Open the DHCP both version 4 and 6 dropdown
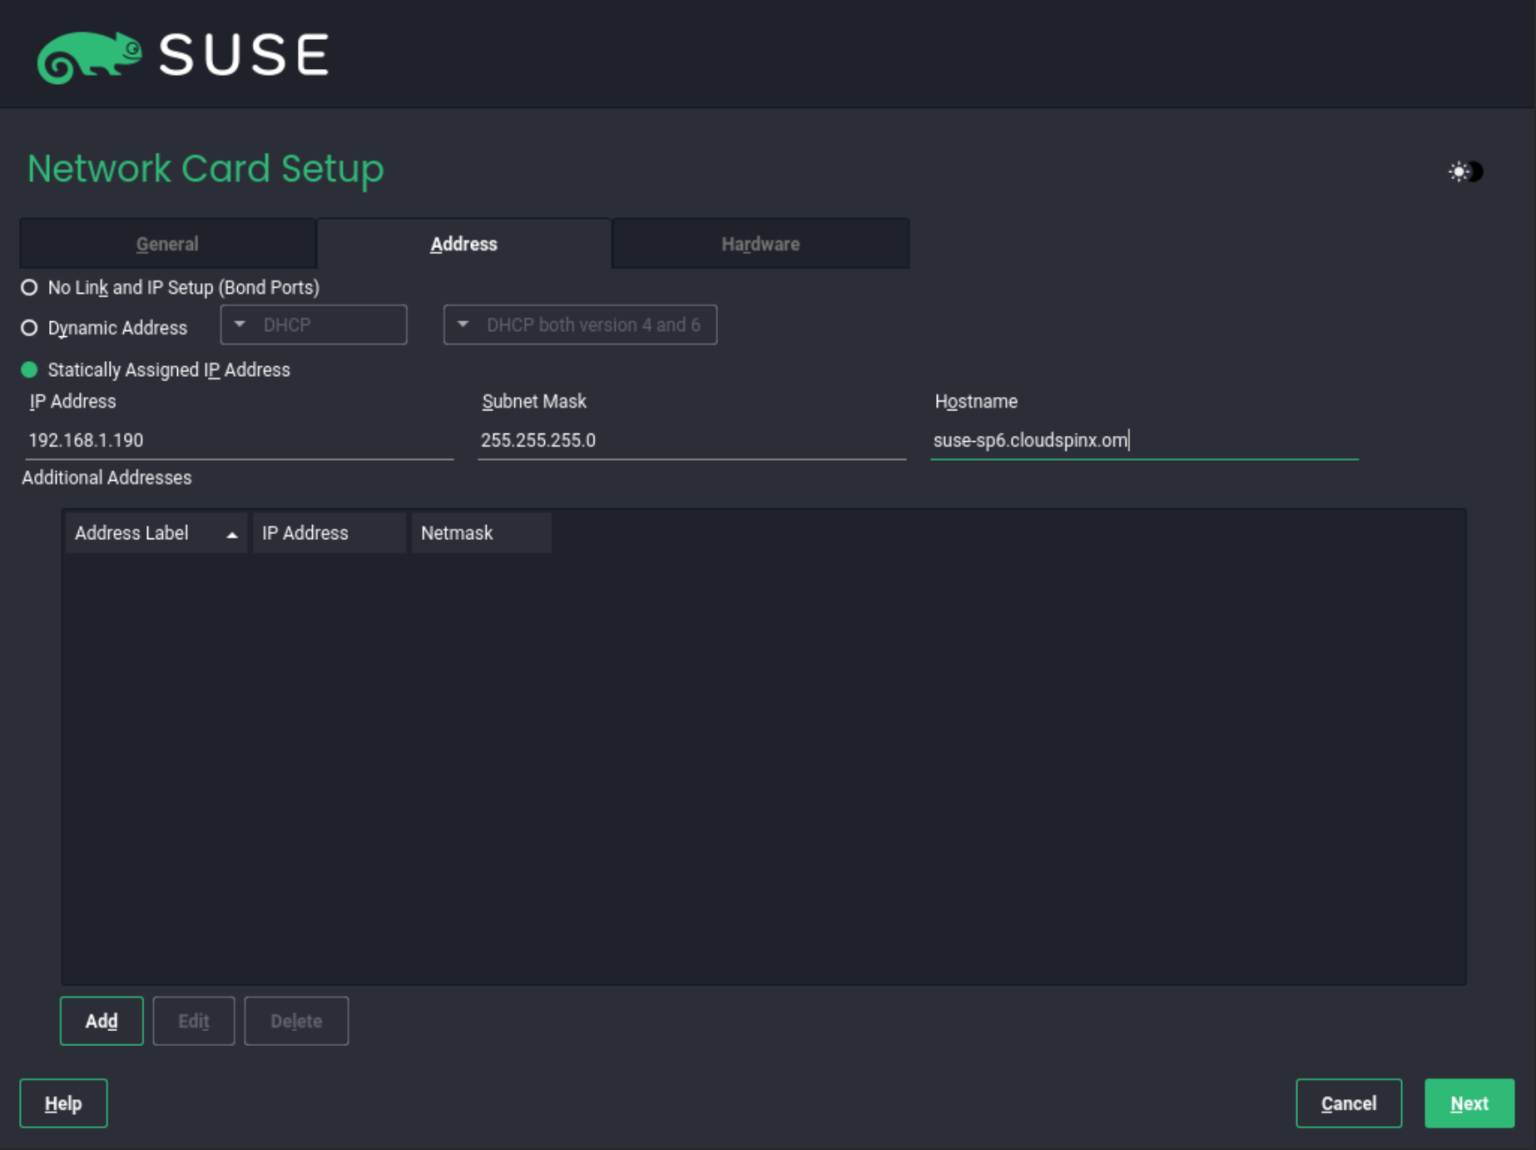The image size is (1536, 1150). pyautogui.click(x=580, y=324)
